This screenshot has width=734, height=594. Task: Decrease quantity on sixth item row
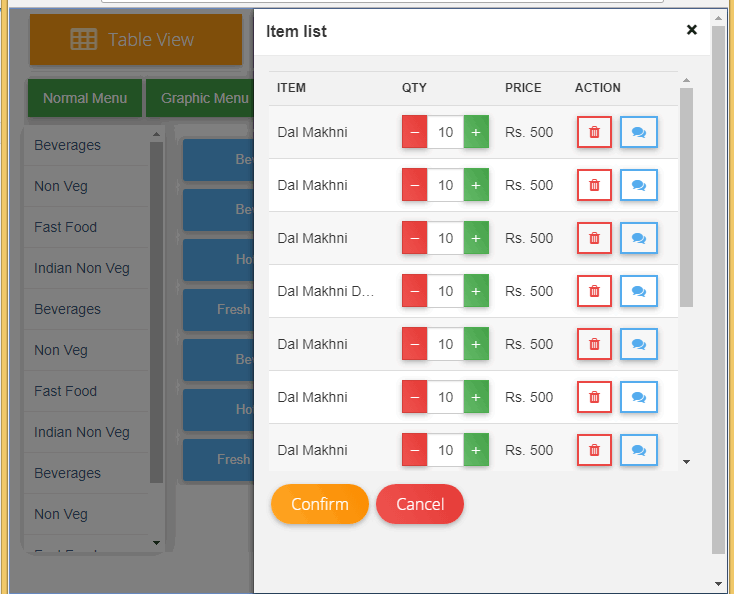click(x=414, y=397)
